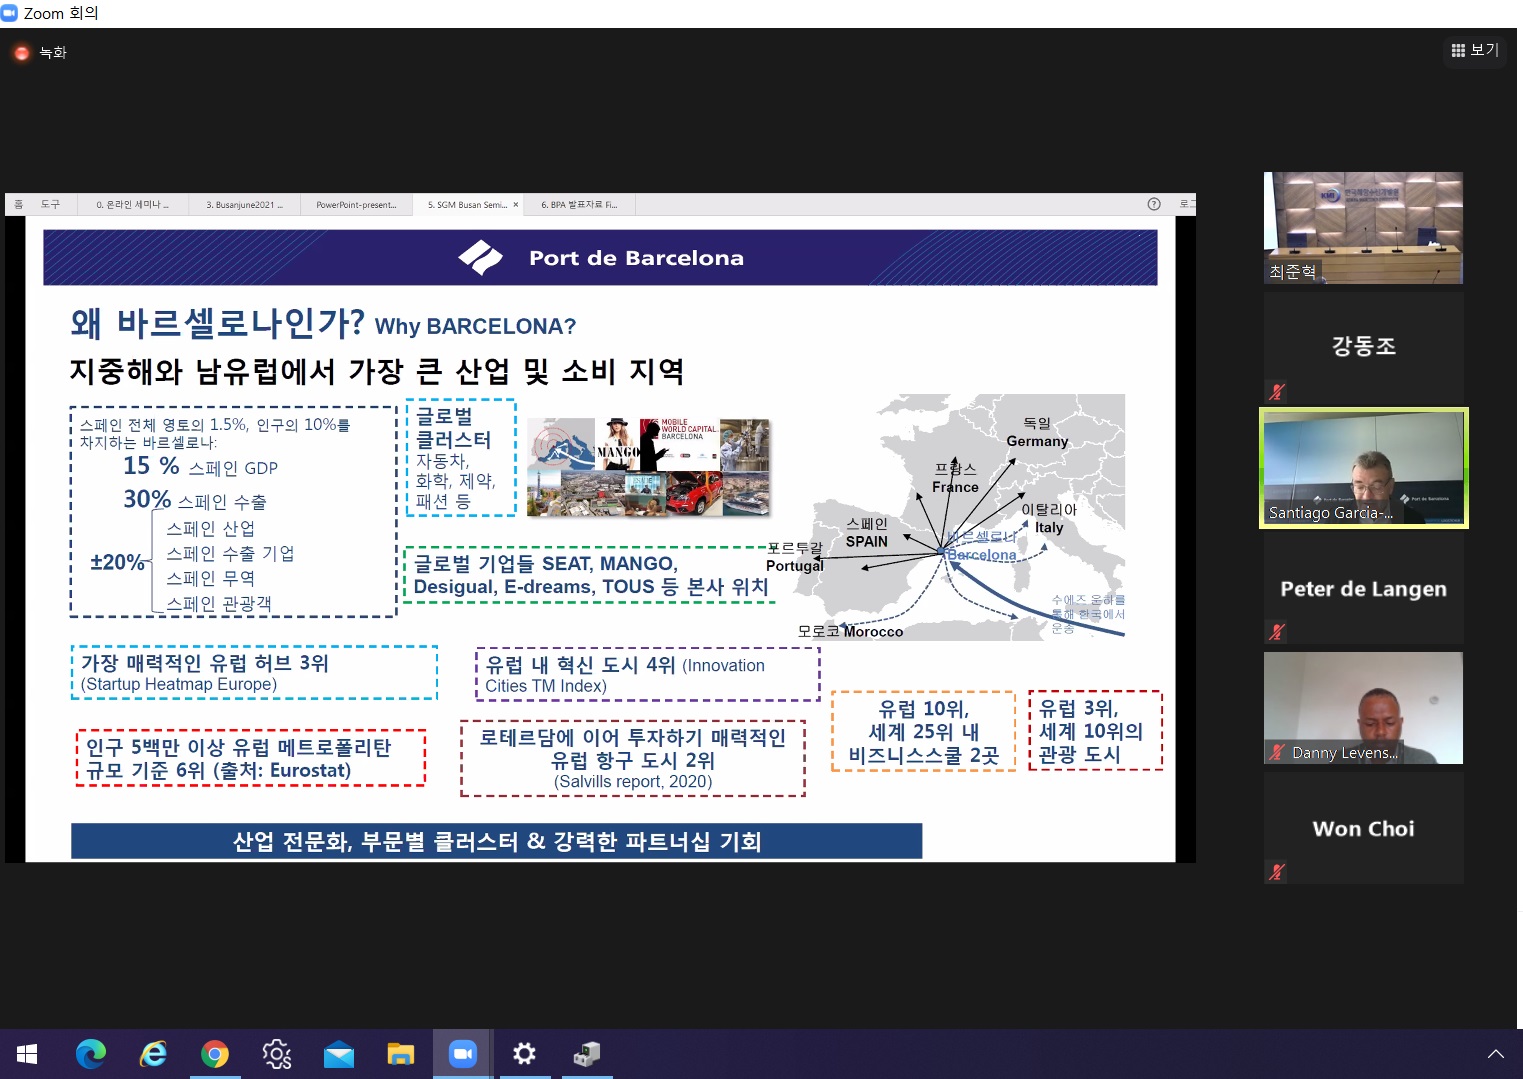This screenshot has width=1523, height=1079.
Task: Select Won Choi participant tile
Action: 1363,828
